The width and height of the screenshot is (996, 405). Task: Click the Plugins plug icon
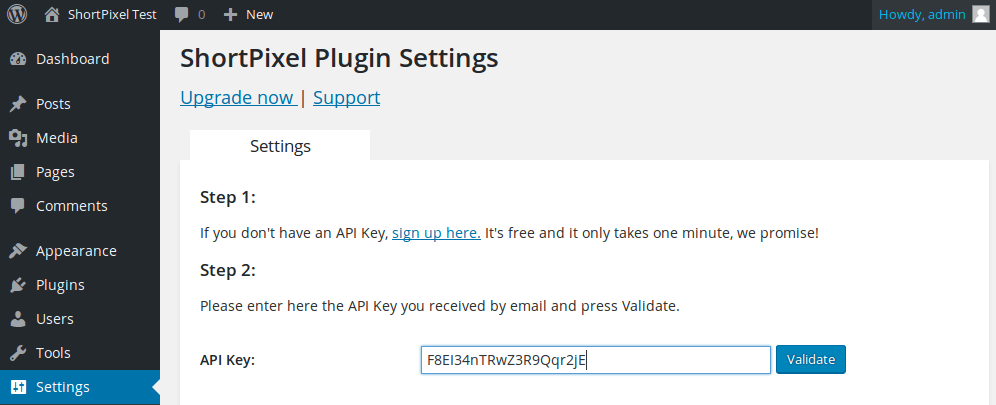click(x=18, y=285)
